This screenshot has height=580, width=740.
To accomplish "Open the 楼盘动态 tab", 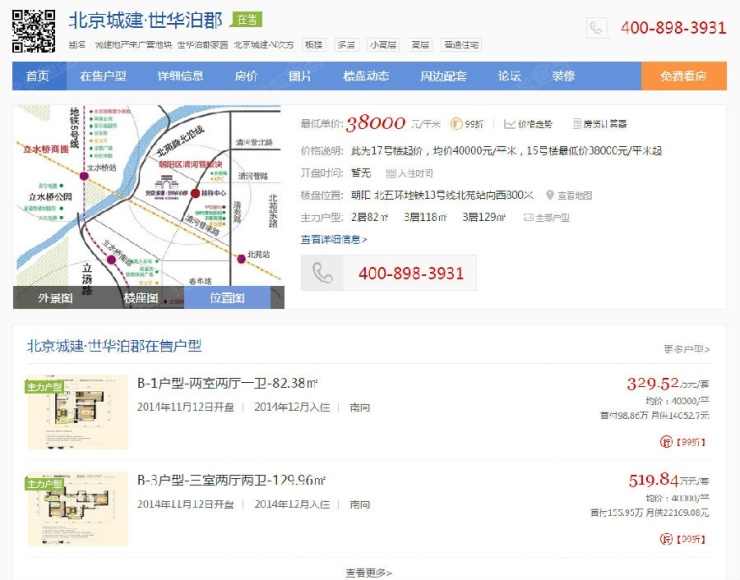I will click(x=366, y=76).
